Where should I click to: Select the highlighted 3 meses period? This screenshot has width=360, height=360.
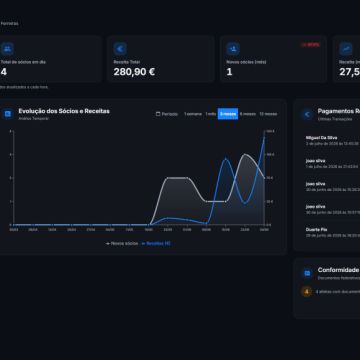pos(228,114)
